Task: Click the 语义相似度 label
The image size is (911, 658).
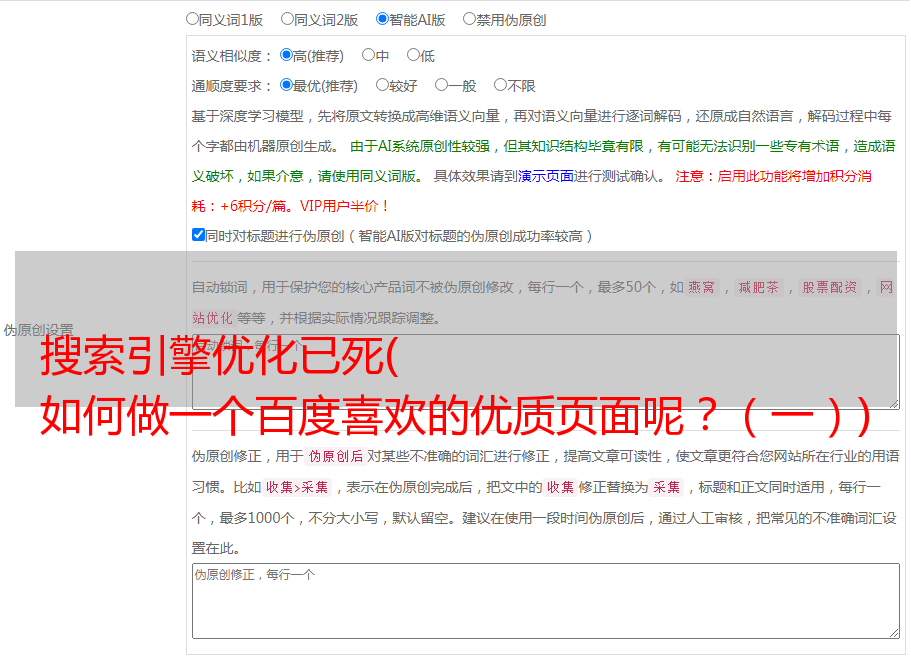Action: pos(232,56)
